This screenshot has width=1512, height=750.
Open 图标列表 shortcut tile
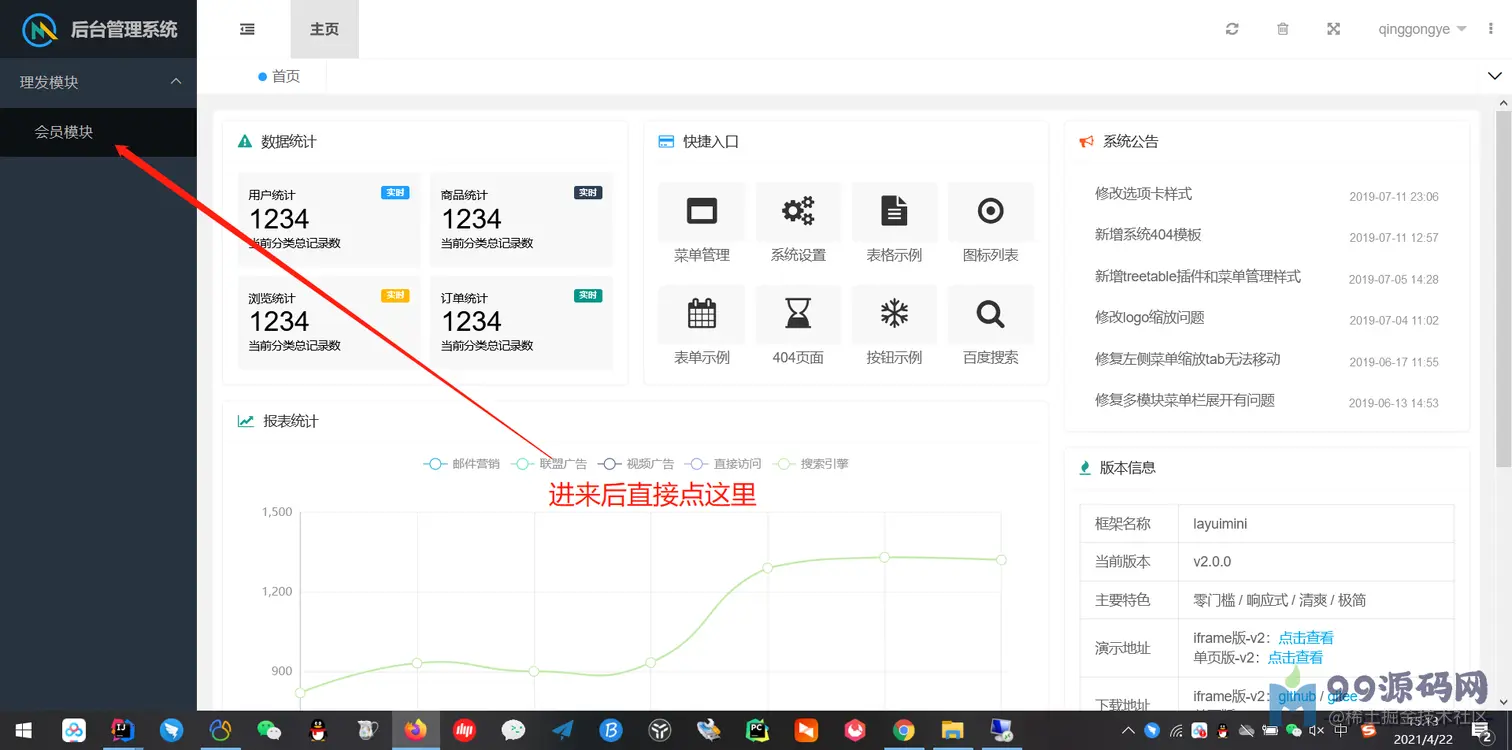coord(990,223)
